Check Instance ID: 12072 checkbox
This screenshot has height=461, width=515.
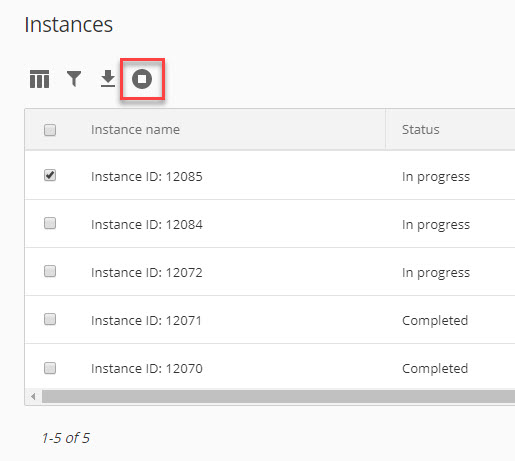[50, 271]
